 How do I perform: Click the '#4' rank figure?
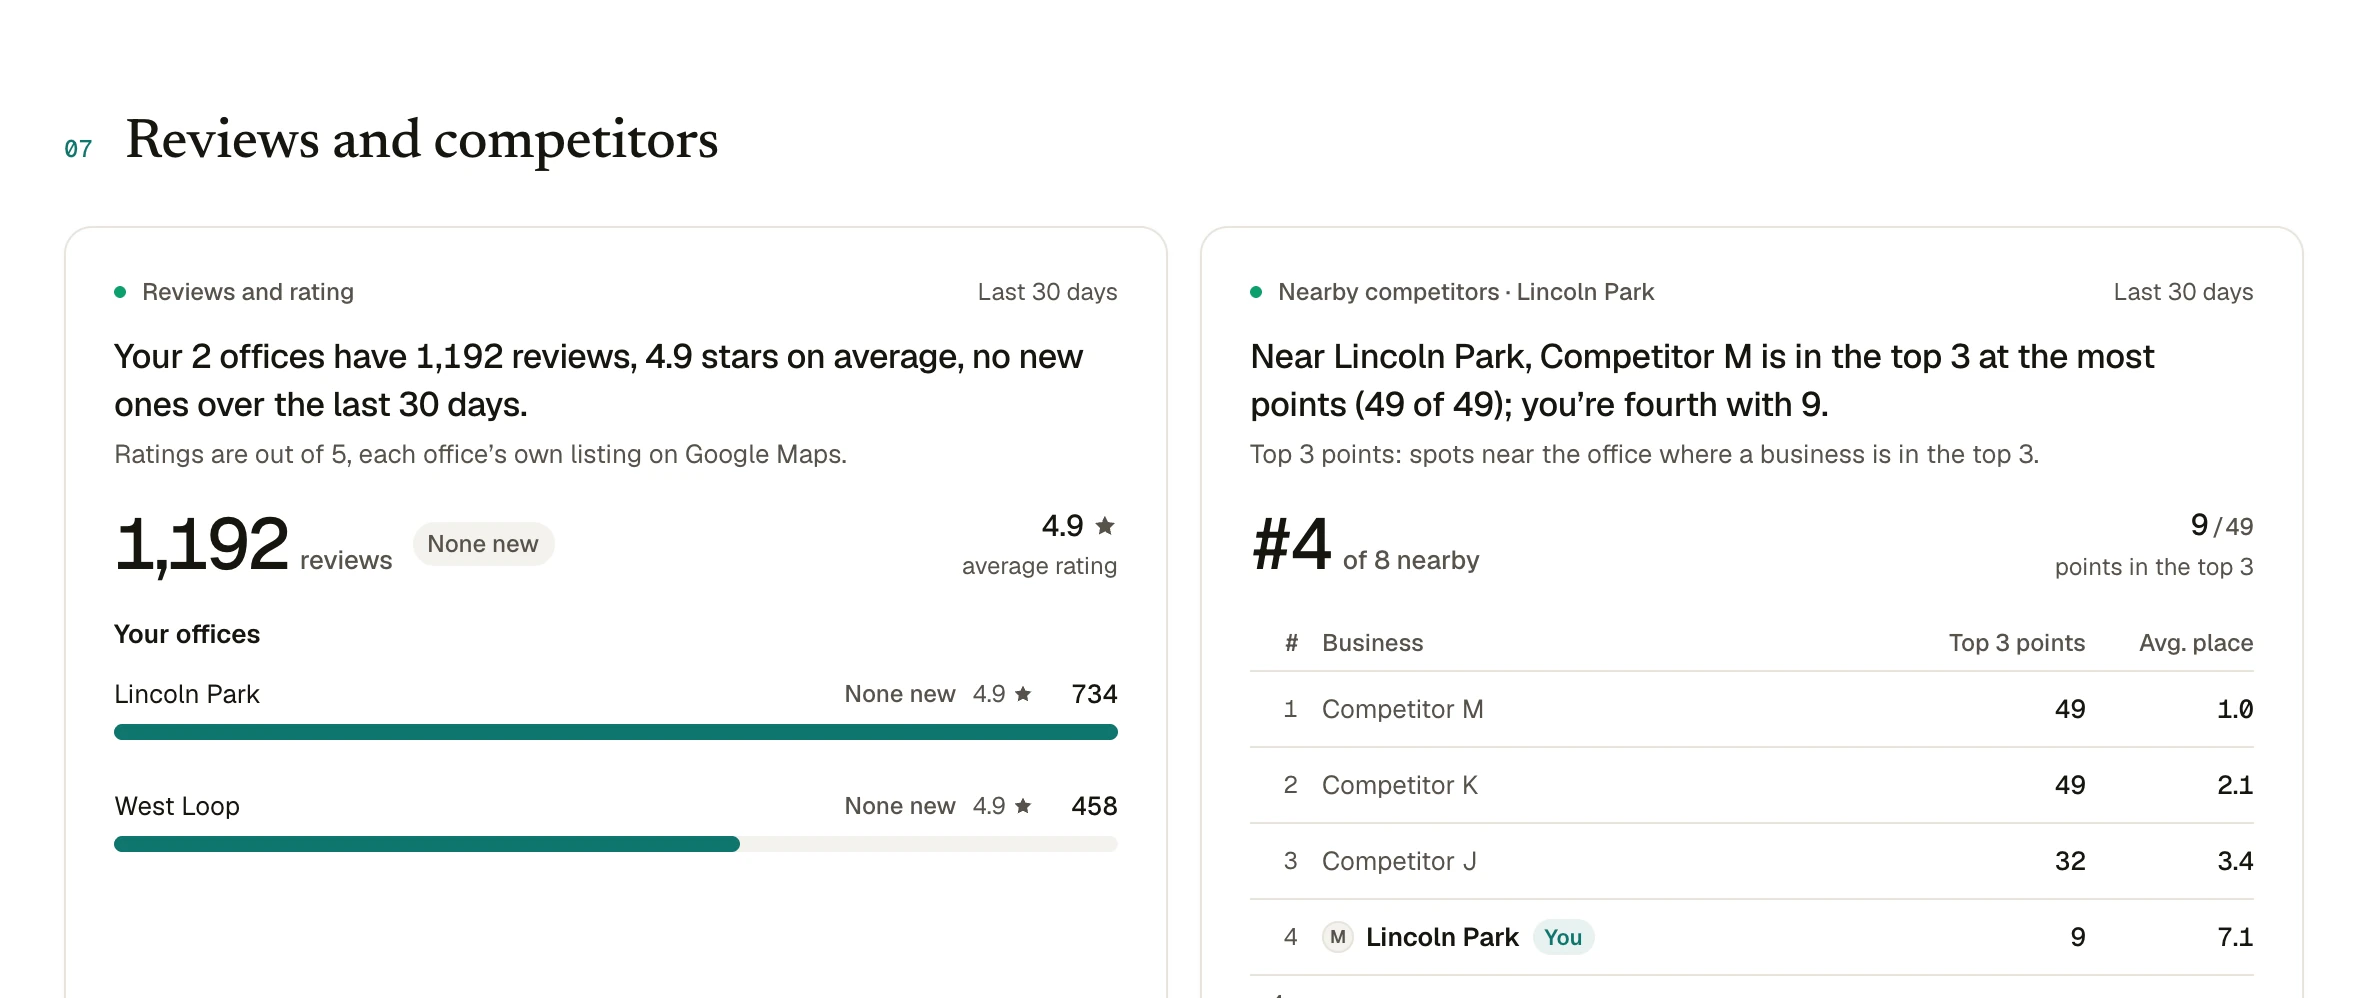pos(1291,544)
